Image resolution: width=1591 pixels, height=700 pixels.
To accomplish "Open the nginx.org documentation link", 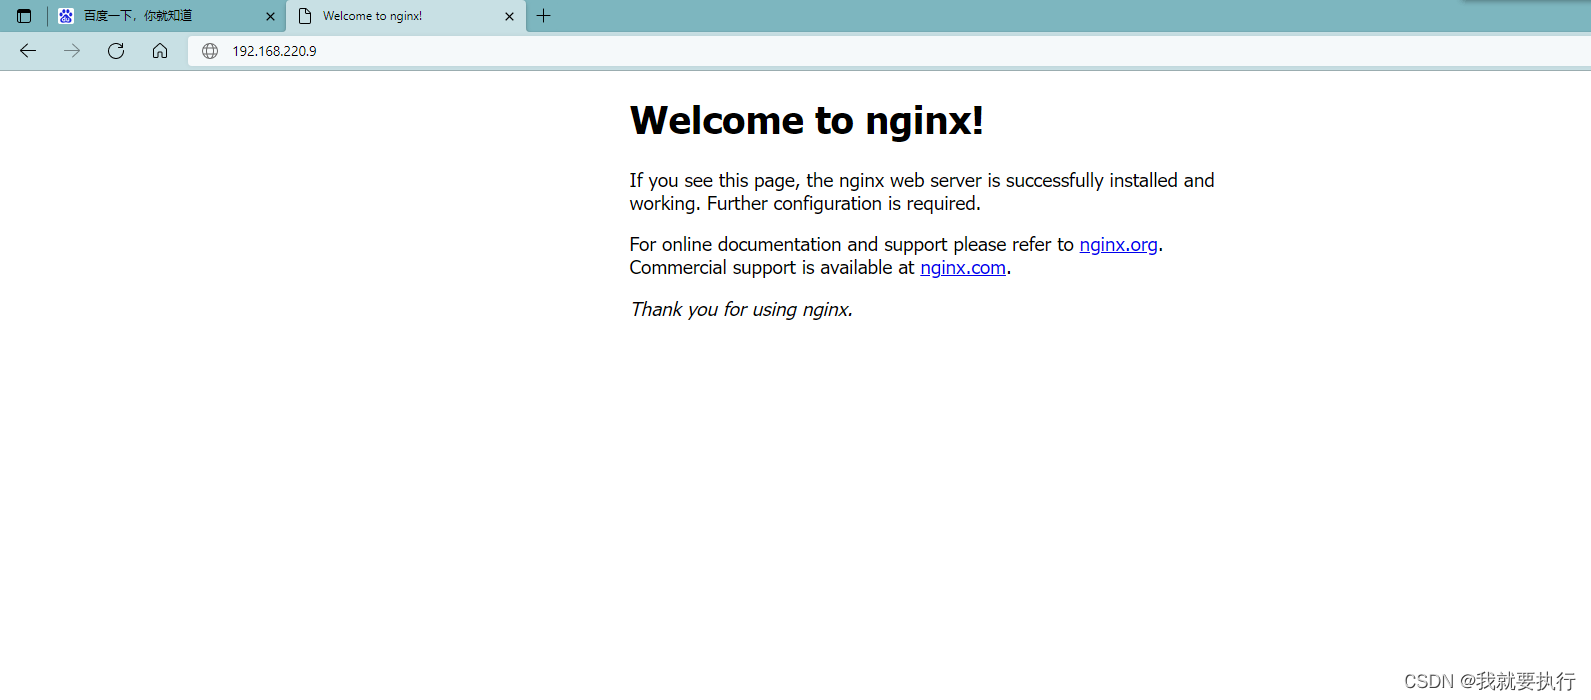I will [x=1118, y=245].
